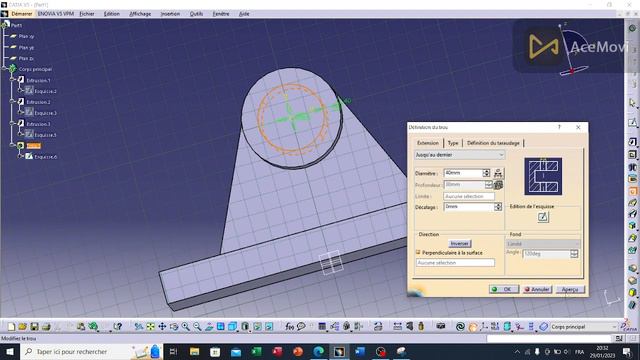Open the Jusqu'au dernier extension dropdown
Viewport: 640px width, 360px height.
click(460, 155)
